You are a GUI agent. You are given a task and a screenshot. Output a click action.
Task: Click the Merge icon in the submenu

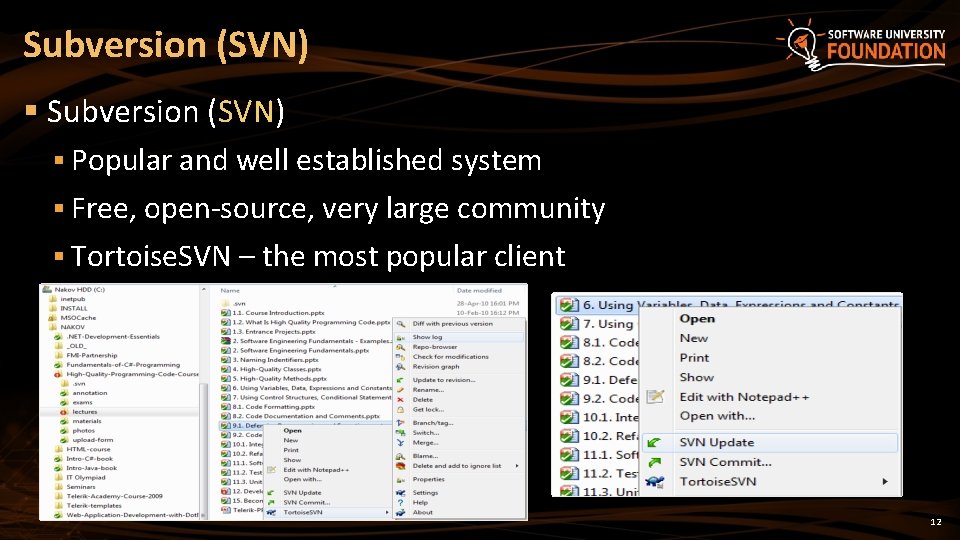400,443
